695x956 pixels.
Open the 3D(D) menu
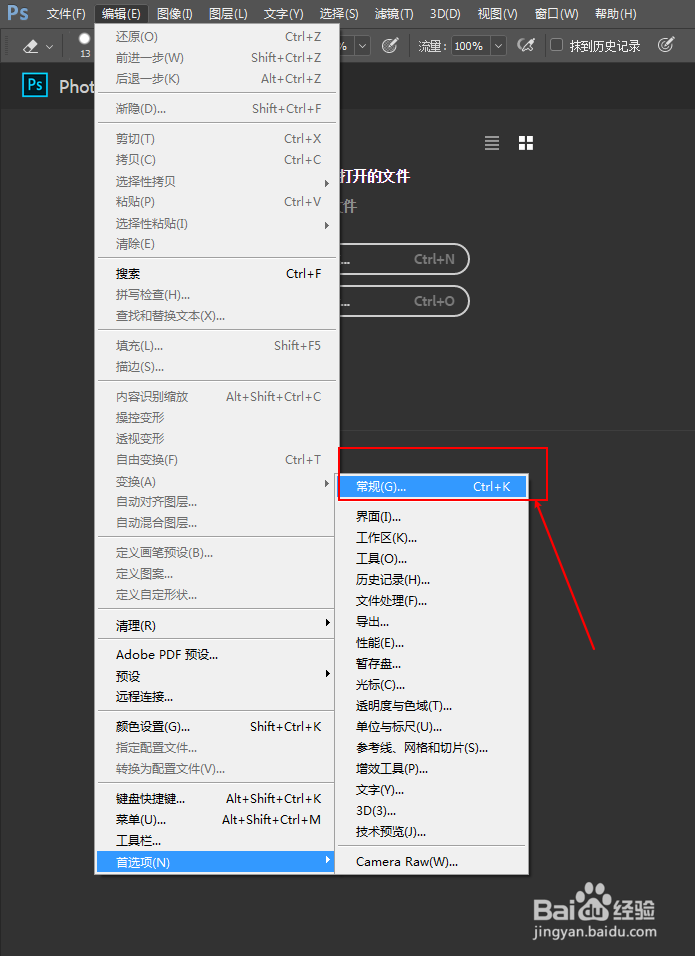click(445, 13)
